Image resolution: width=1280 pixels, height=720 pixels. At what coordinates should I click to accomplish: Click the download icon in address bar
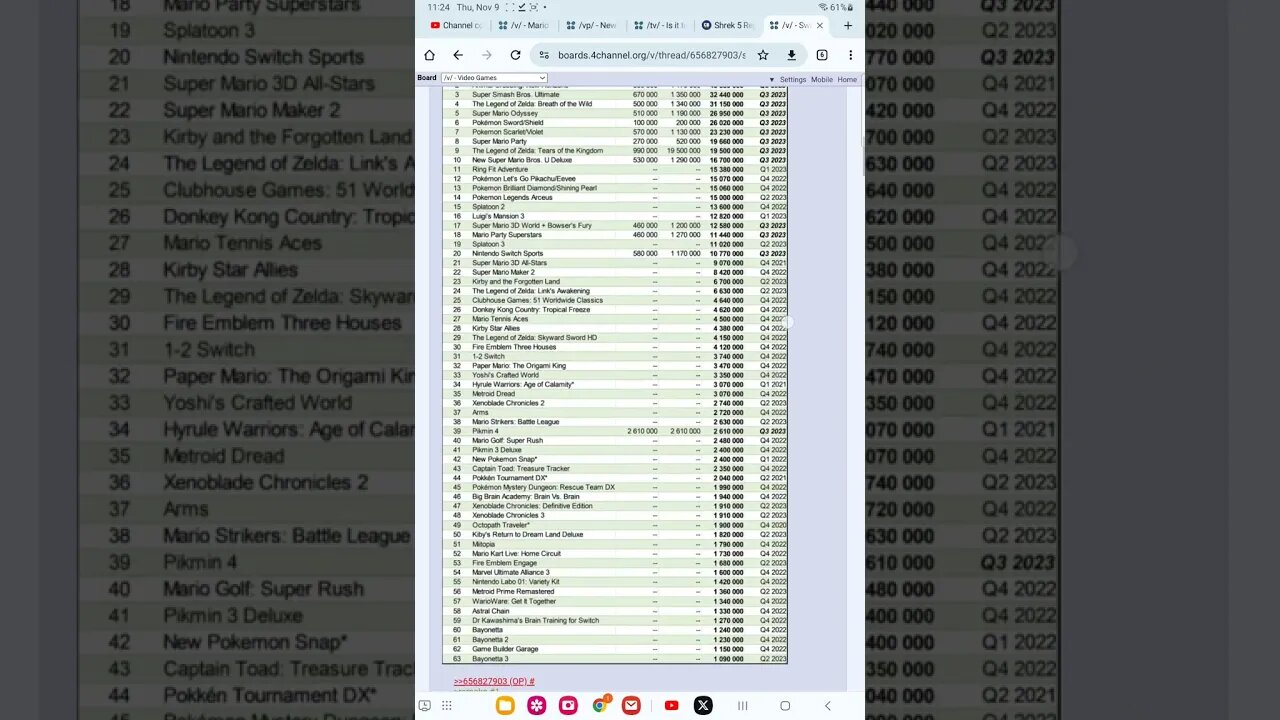click(791, 55)
